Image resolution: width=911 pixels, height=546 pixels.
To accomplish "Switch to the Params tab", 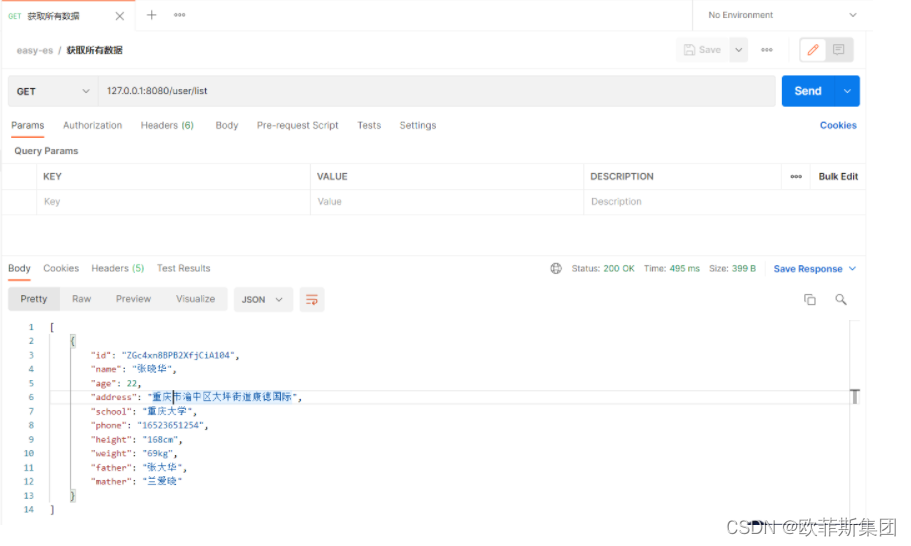I will tap(27, 125).
